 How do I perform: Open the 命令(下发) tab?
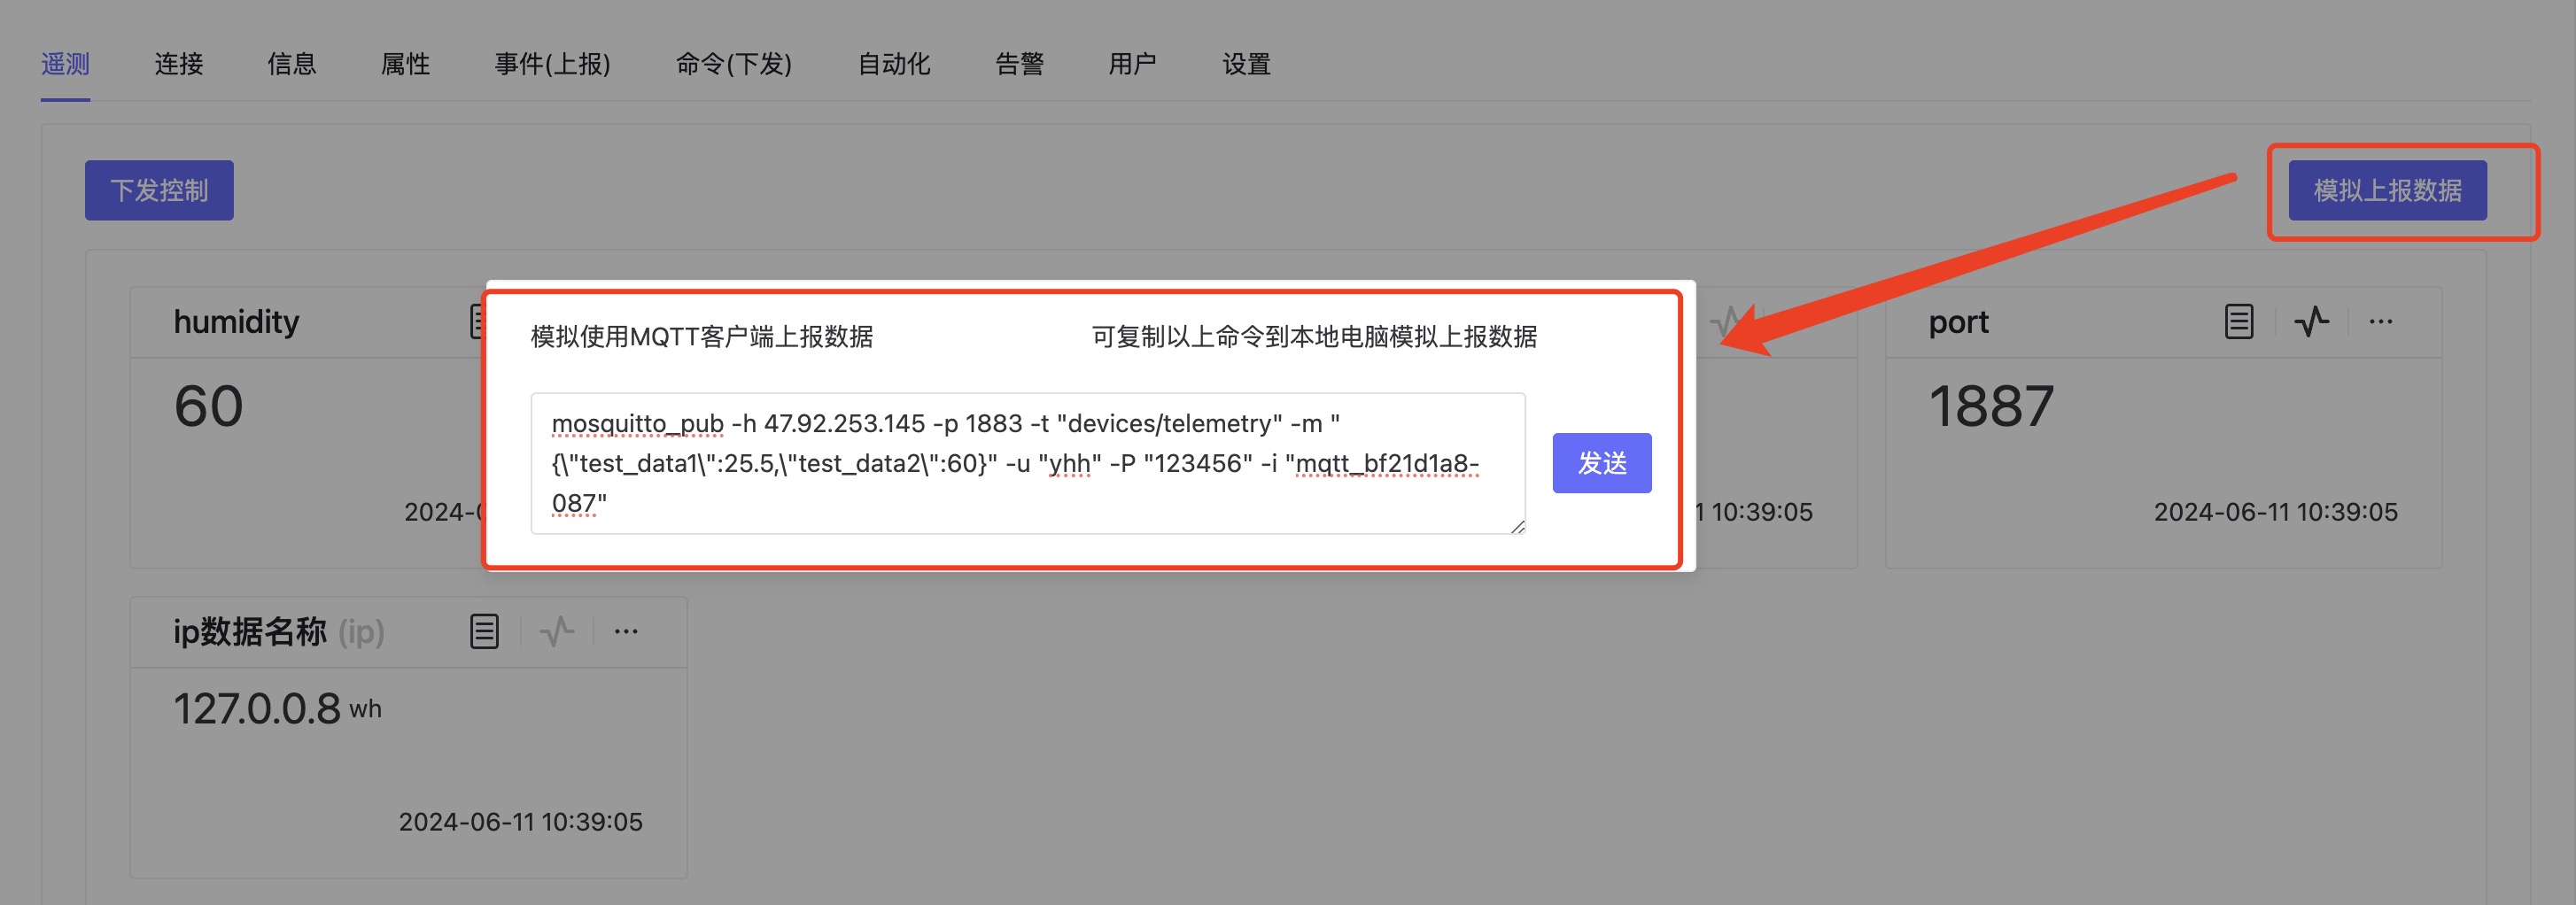click(x=733, y=65)
